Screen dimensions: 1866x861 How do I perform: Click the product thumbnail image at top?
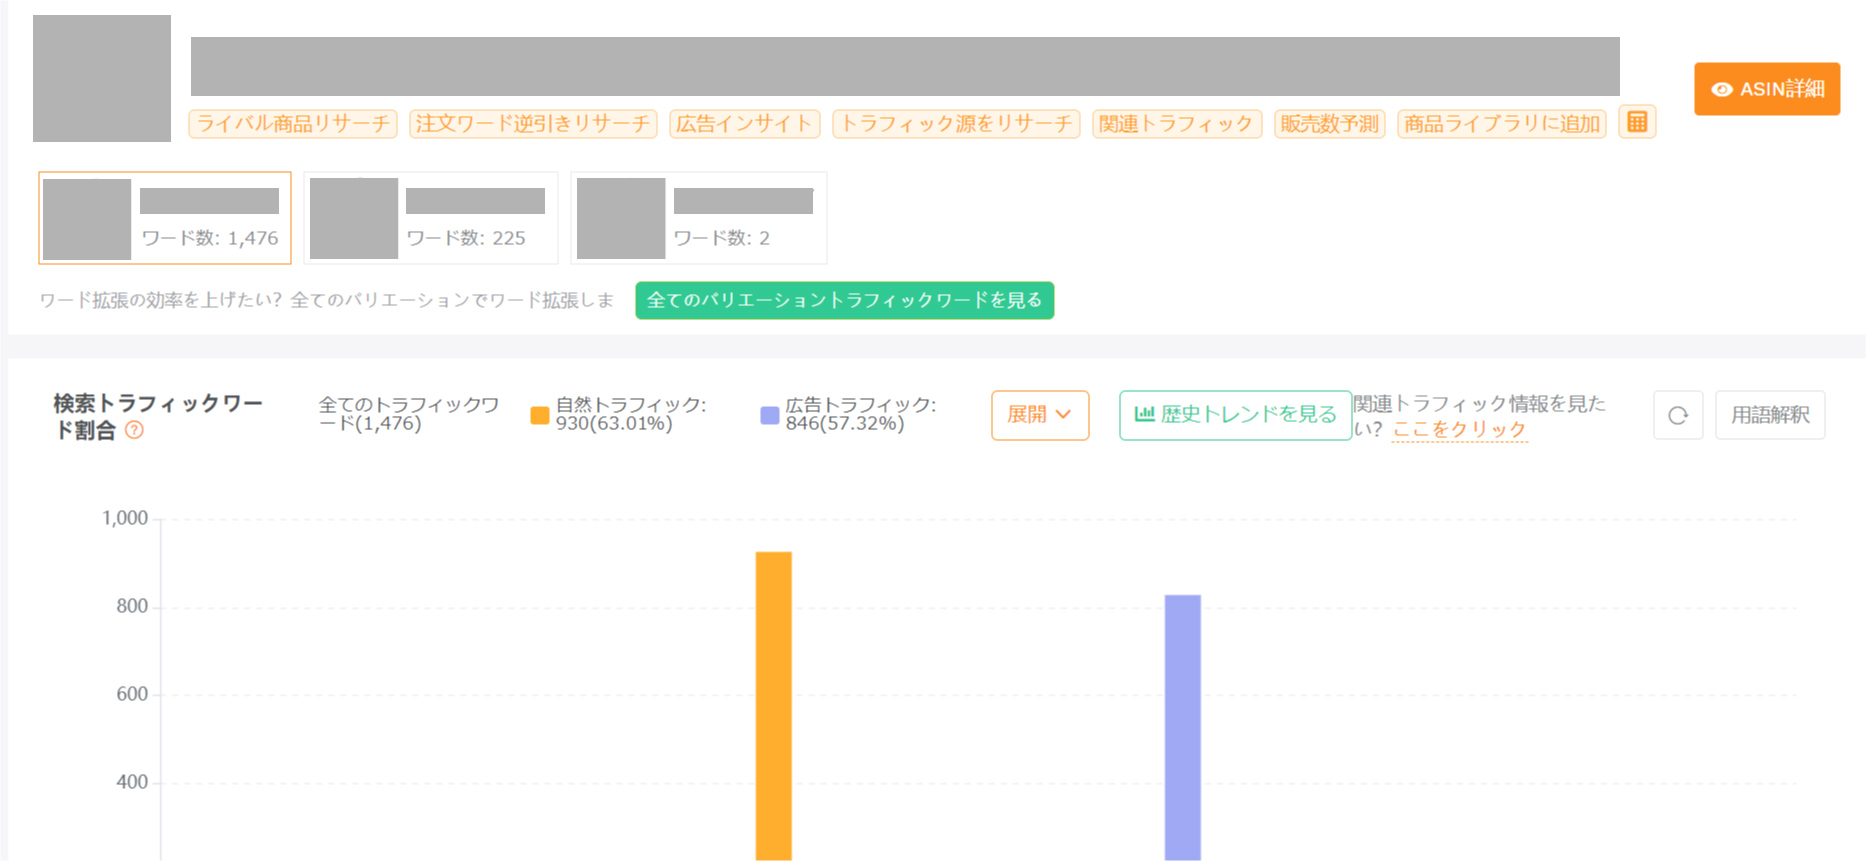[102, 78]
